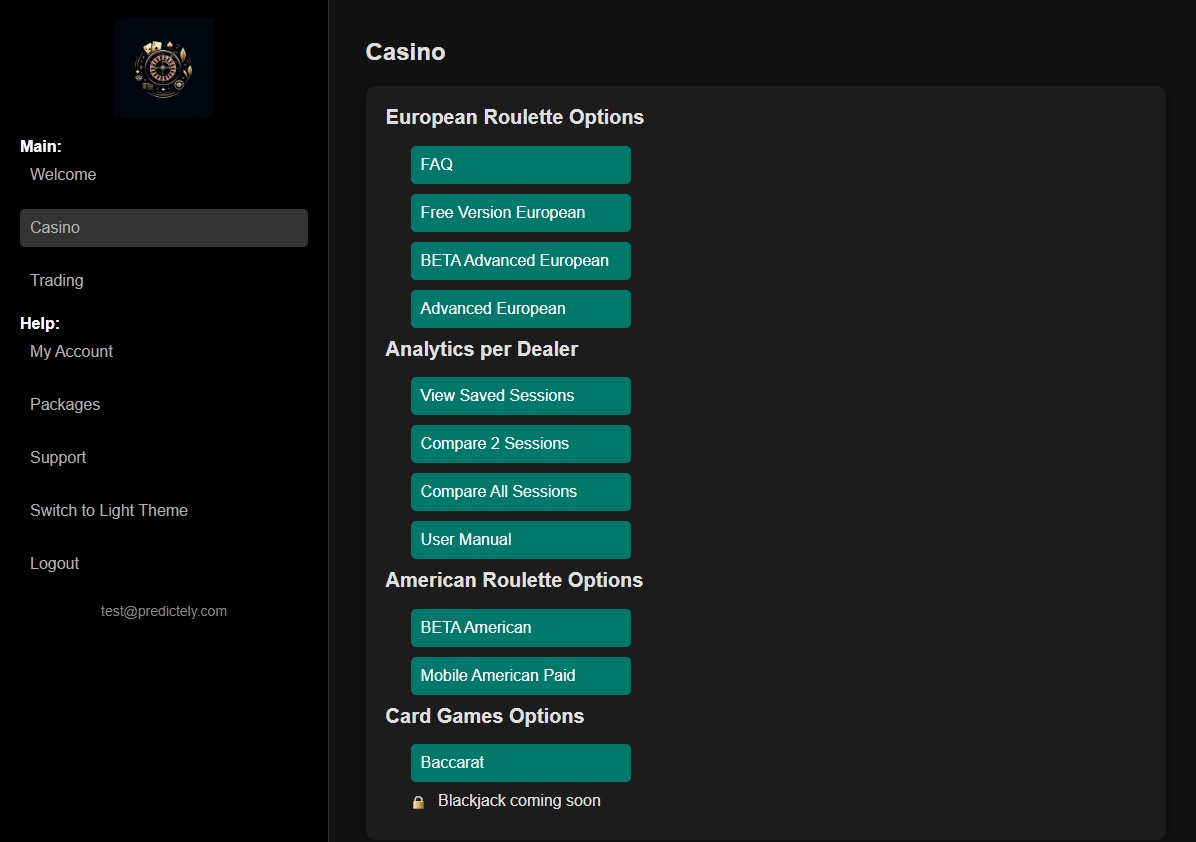Launch BETA American roulette

pyautogui.click(x=520, y=627)
